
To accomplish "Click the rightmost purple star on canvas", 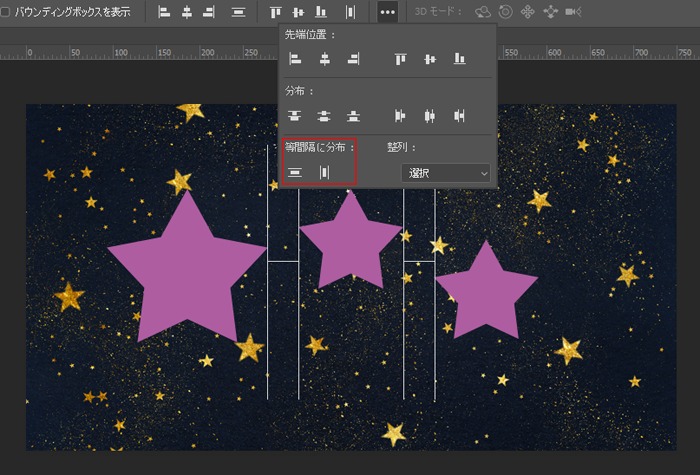I will [486, 292].
